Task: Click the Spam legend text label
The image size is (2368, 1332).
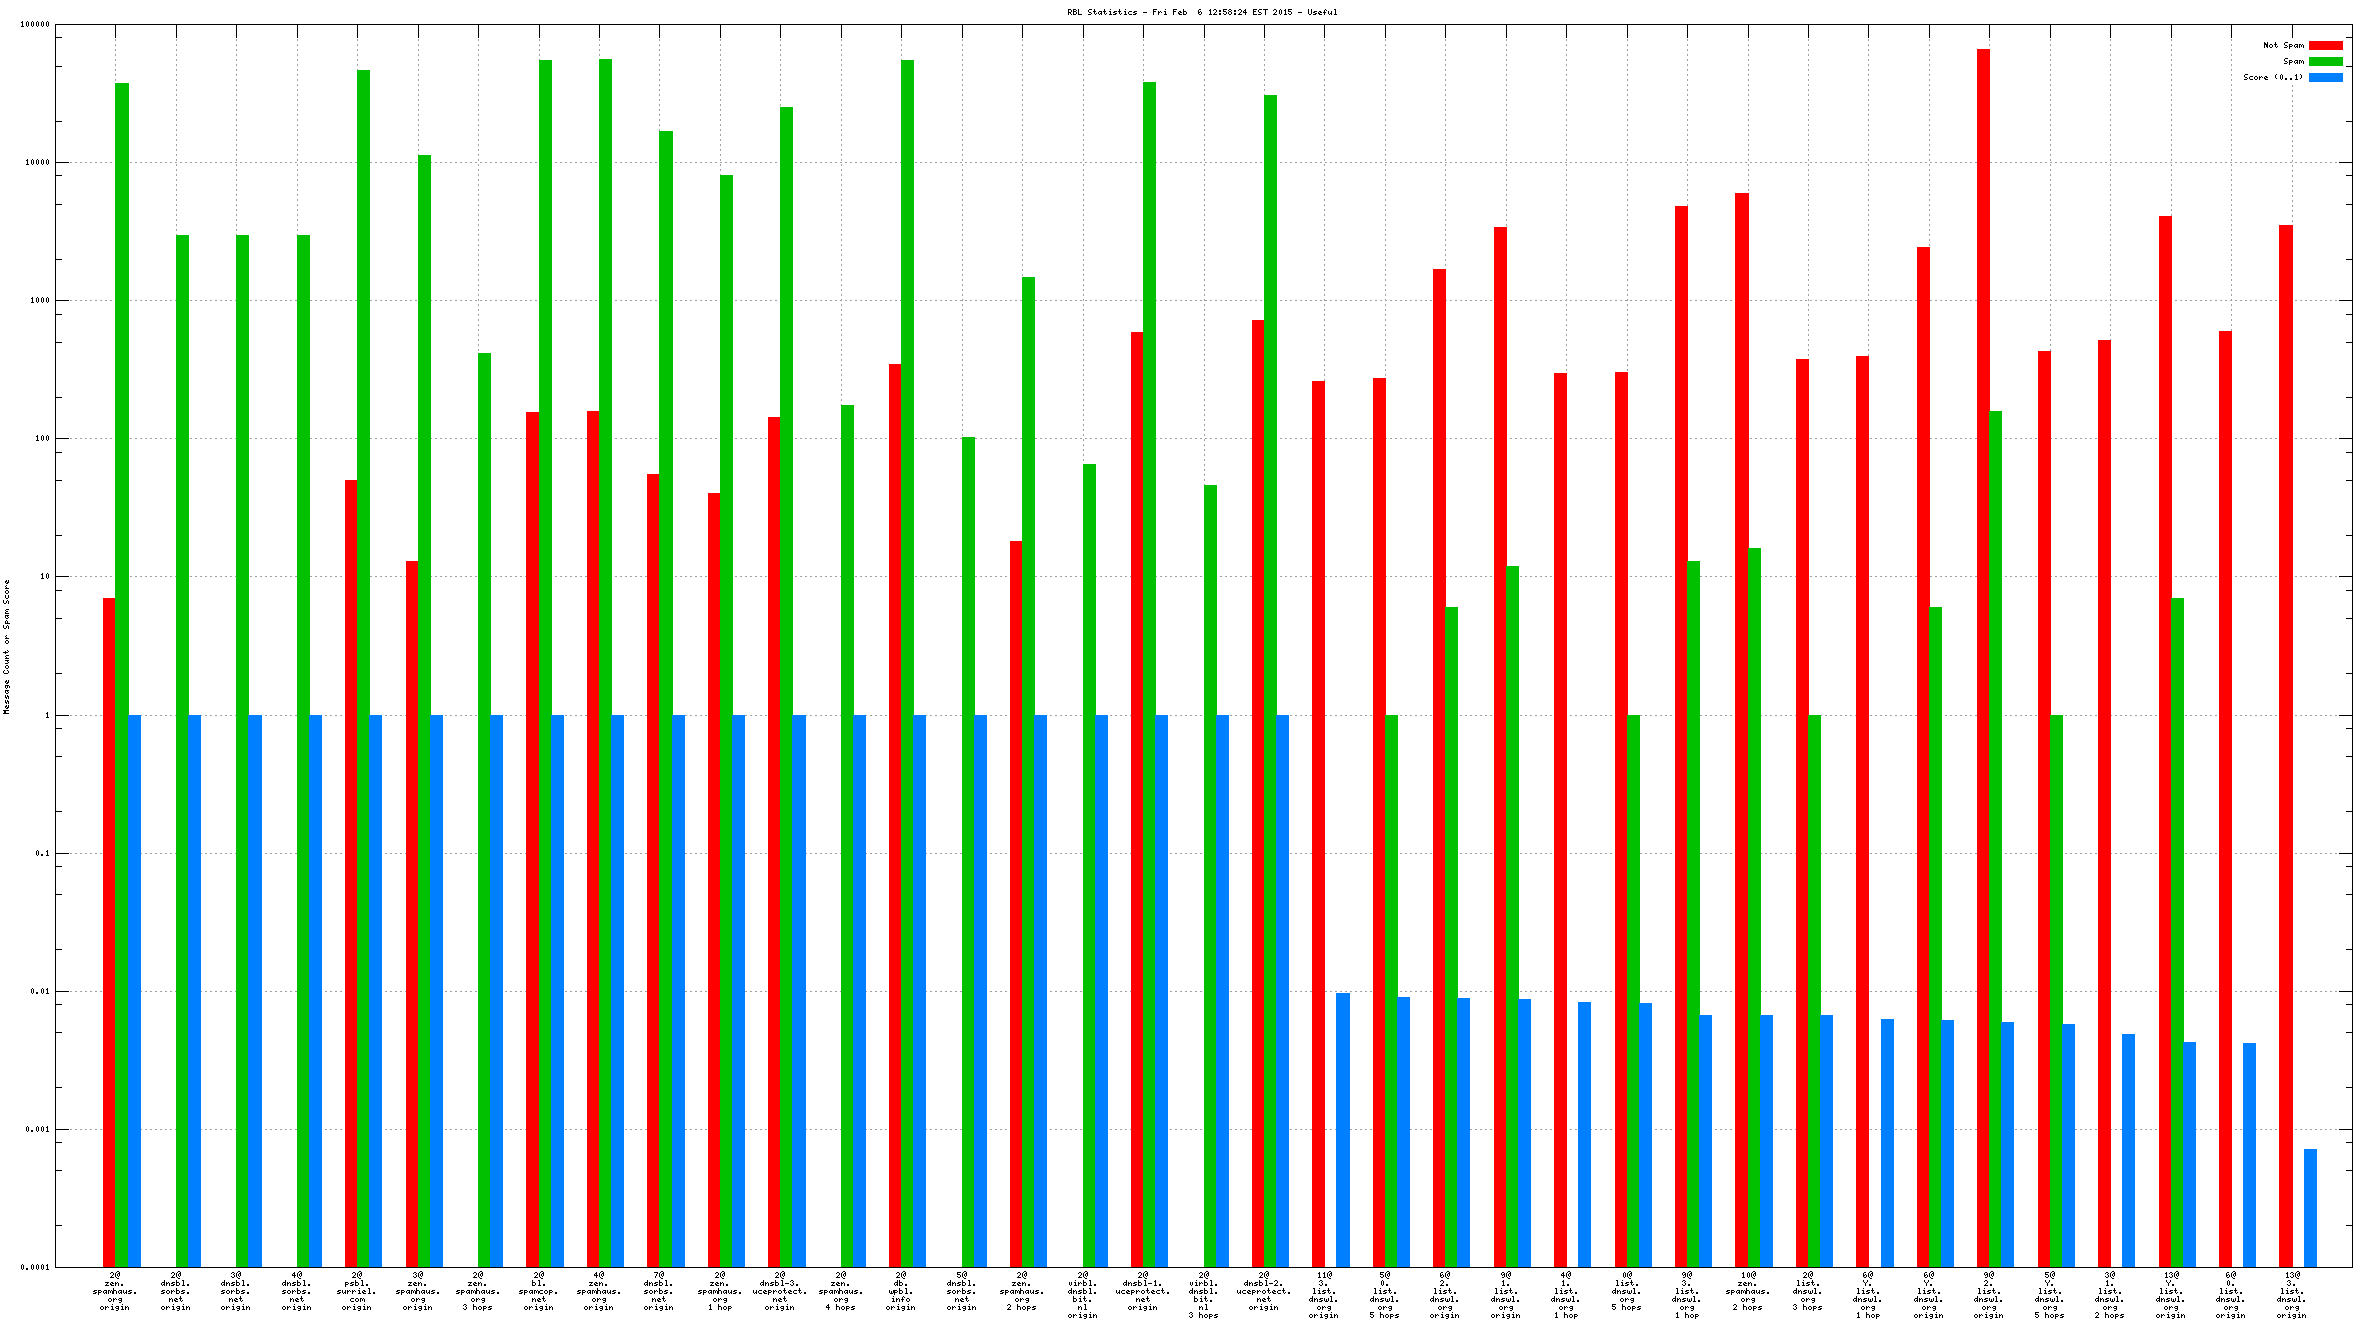Action: [2292, 61]
